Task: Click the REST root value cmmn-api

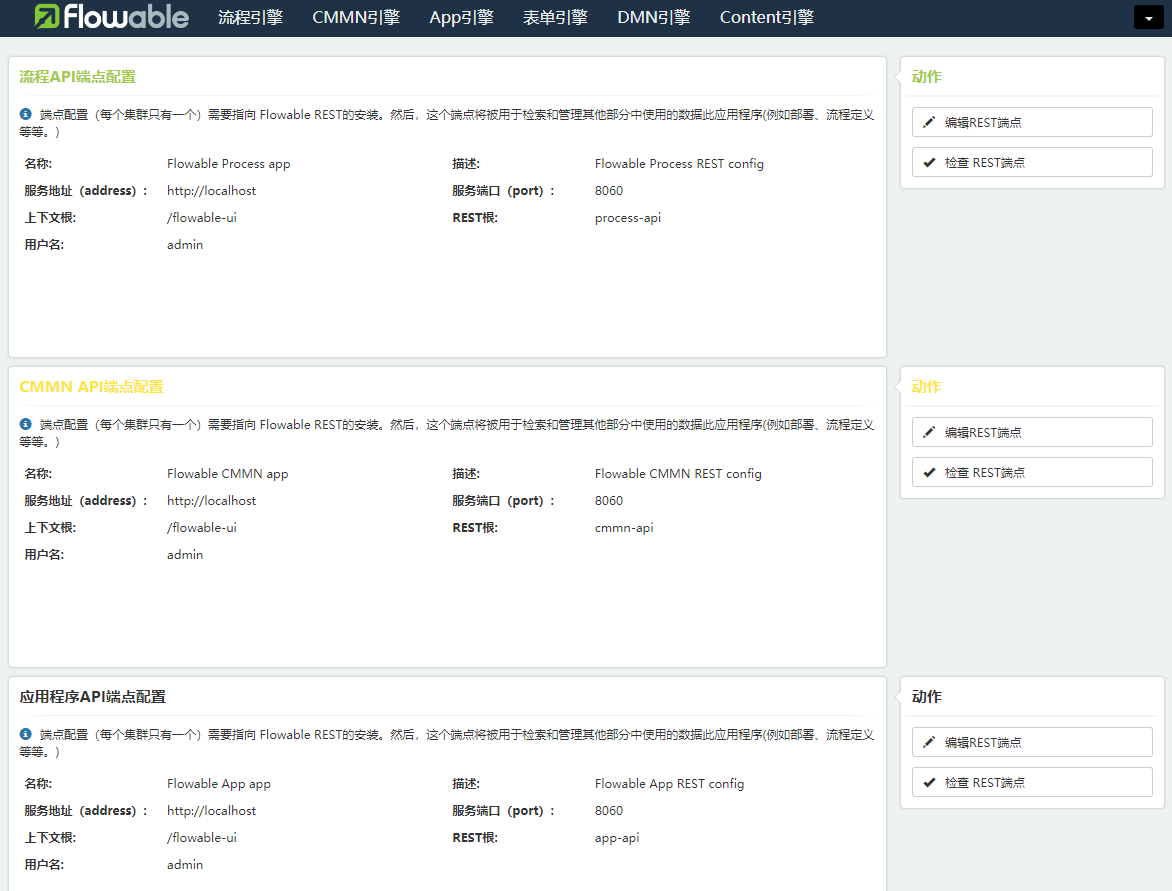Action: click(x=624, y=528)
